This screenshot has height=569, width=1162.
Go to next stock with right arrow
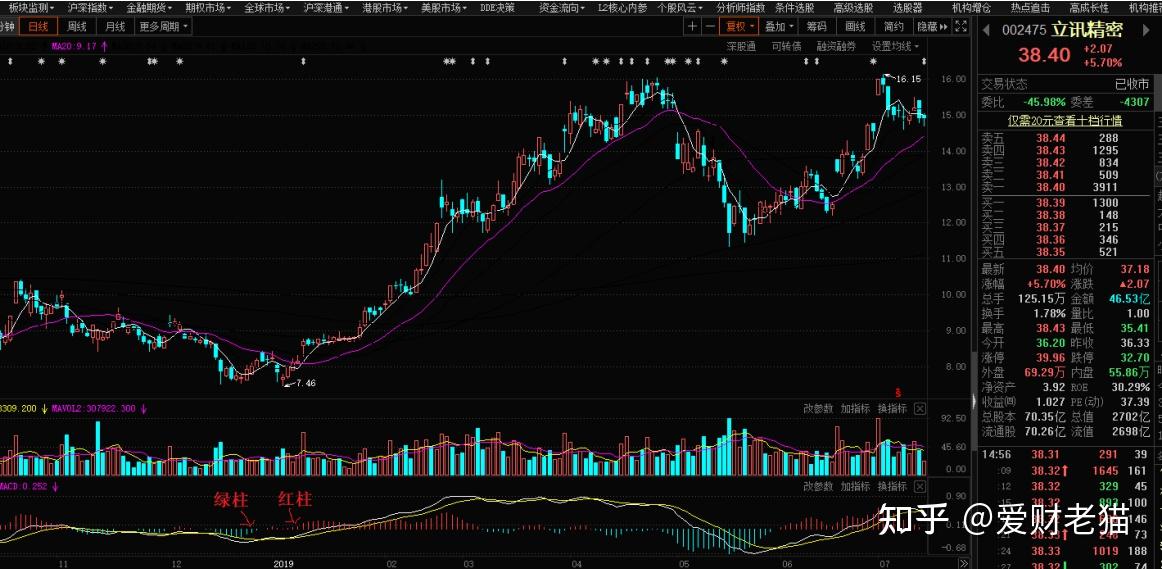tap(1144, 30)
